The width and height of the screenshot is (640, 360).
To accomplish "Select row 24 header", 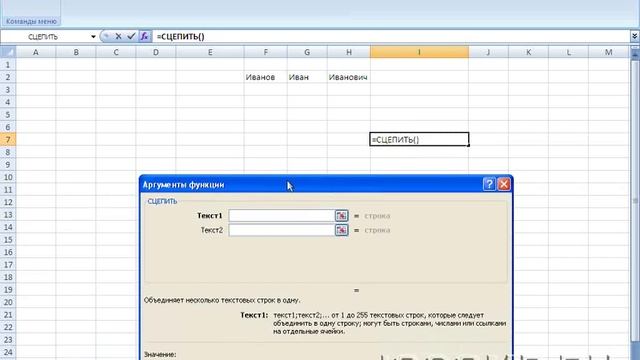I will point(8,352).
